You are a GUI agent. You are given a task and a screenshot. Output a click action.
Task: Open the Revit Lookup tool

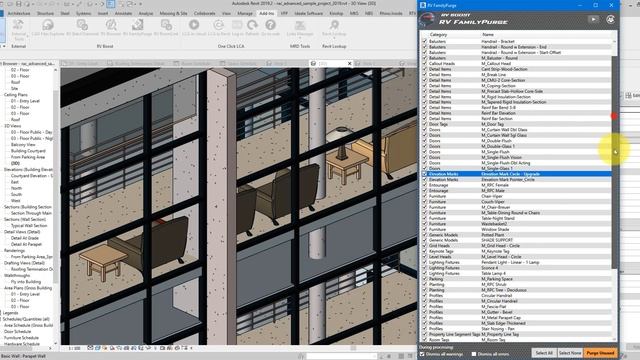(x=334, y=28)
